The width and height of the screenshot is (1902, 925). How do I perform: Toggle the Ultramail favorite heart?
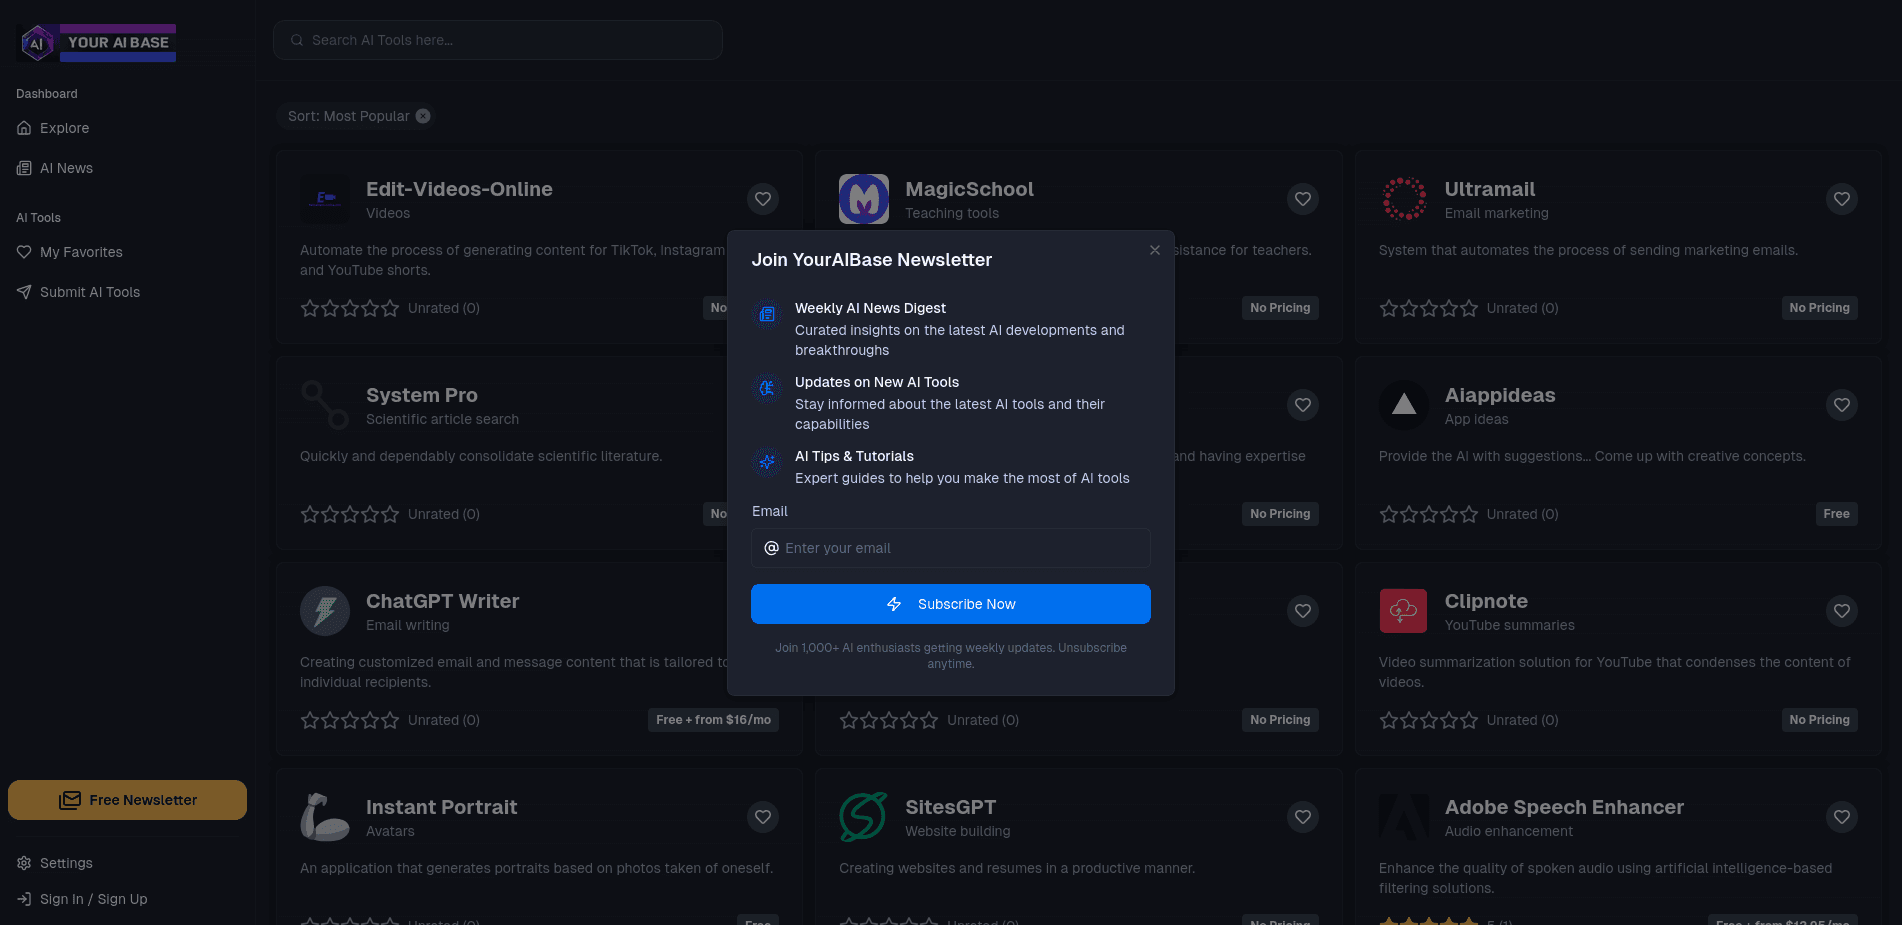1841,199
